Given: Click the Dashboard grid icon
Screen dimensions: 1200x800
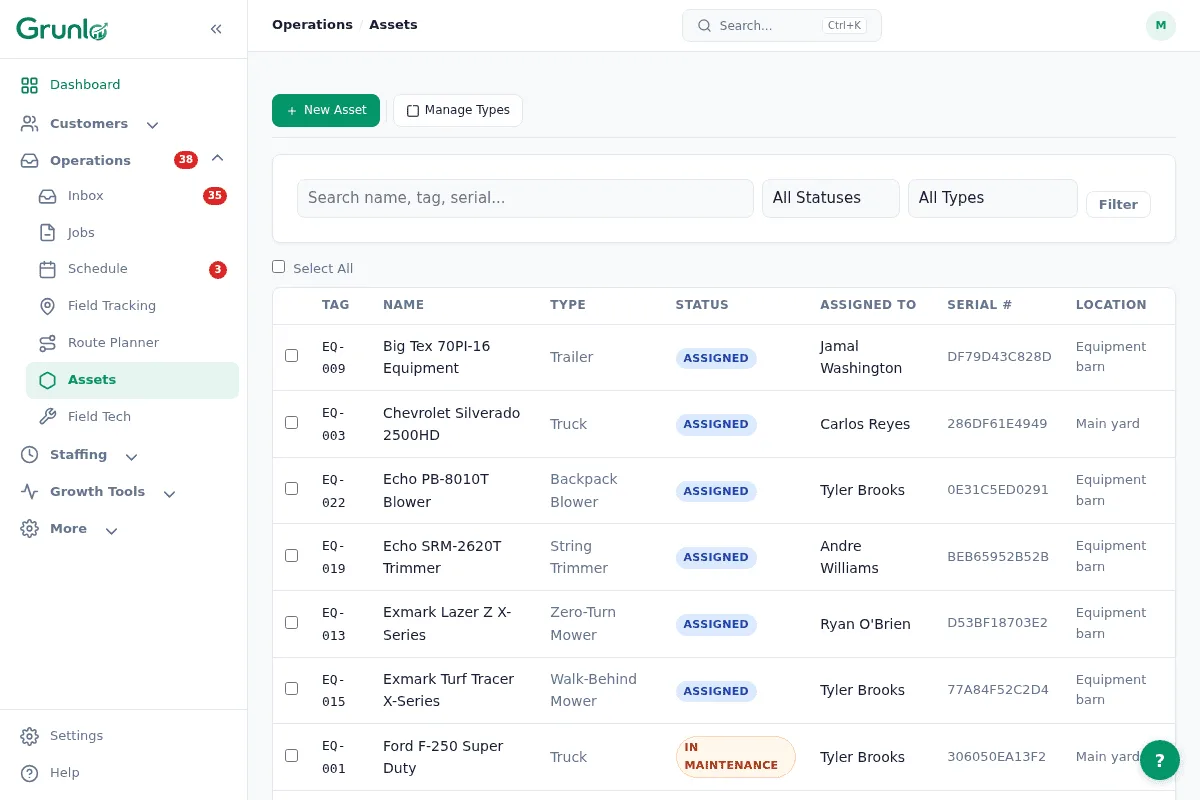Looking at the screenshot, I should pyautogui.click(x=30, y=85).
